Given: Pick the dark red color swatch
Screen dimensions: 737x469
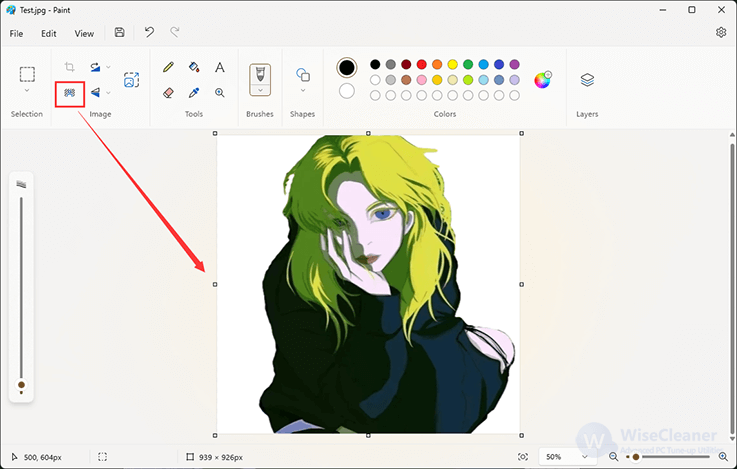Looking at the screenshot, I should pyautogui.click(x=406, y=64).
